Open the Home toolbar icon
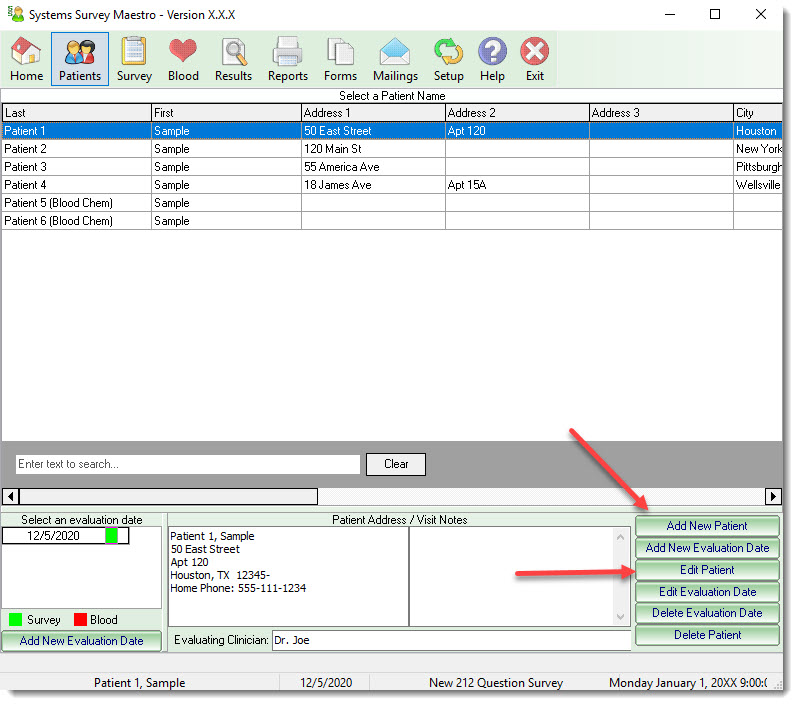The height and width of the screenshot is (705, 798). 26,58
